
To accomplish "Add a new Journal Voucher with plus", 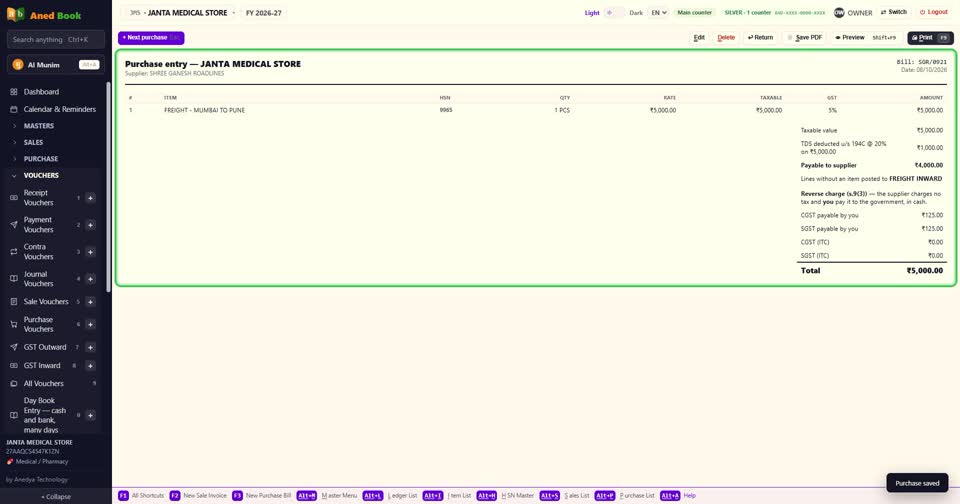I will pyautogui.click(x=90, y=279).
